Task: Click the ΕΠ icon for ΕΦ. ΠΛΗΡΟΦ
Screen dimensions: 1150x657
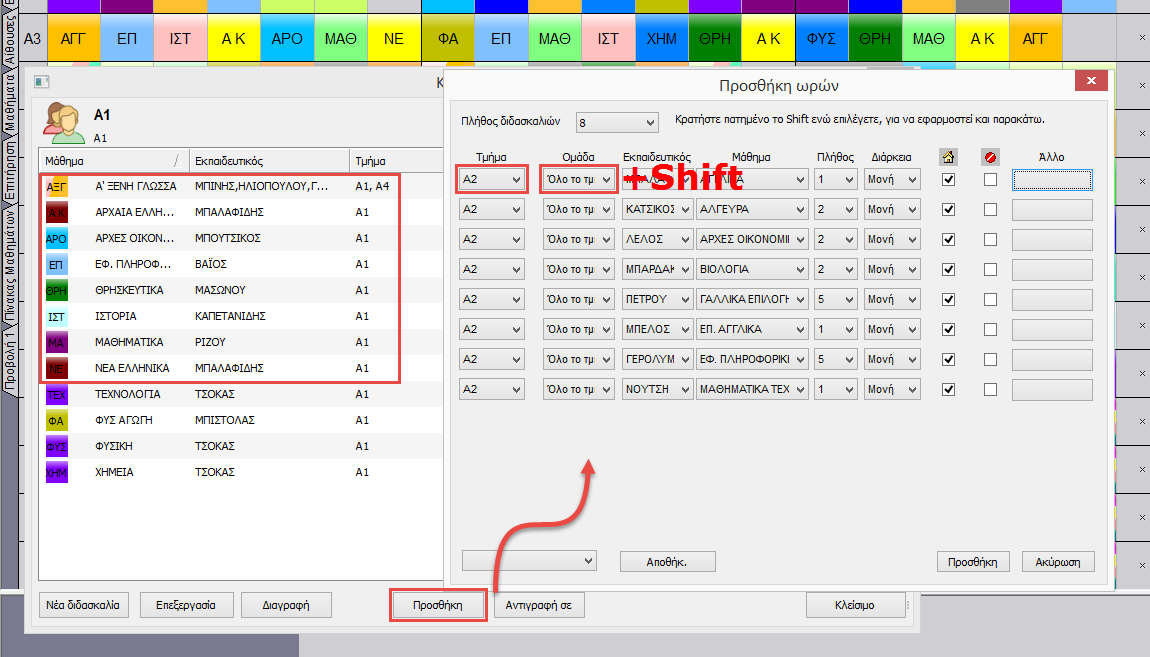Action: coord(57,264)
